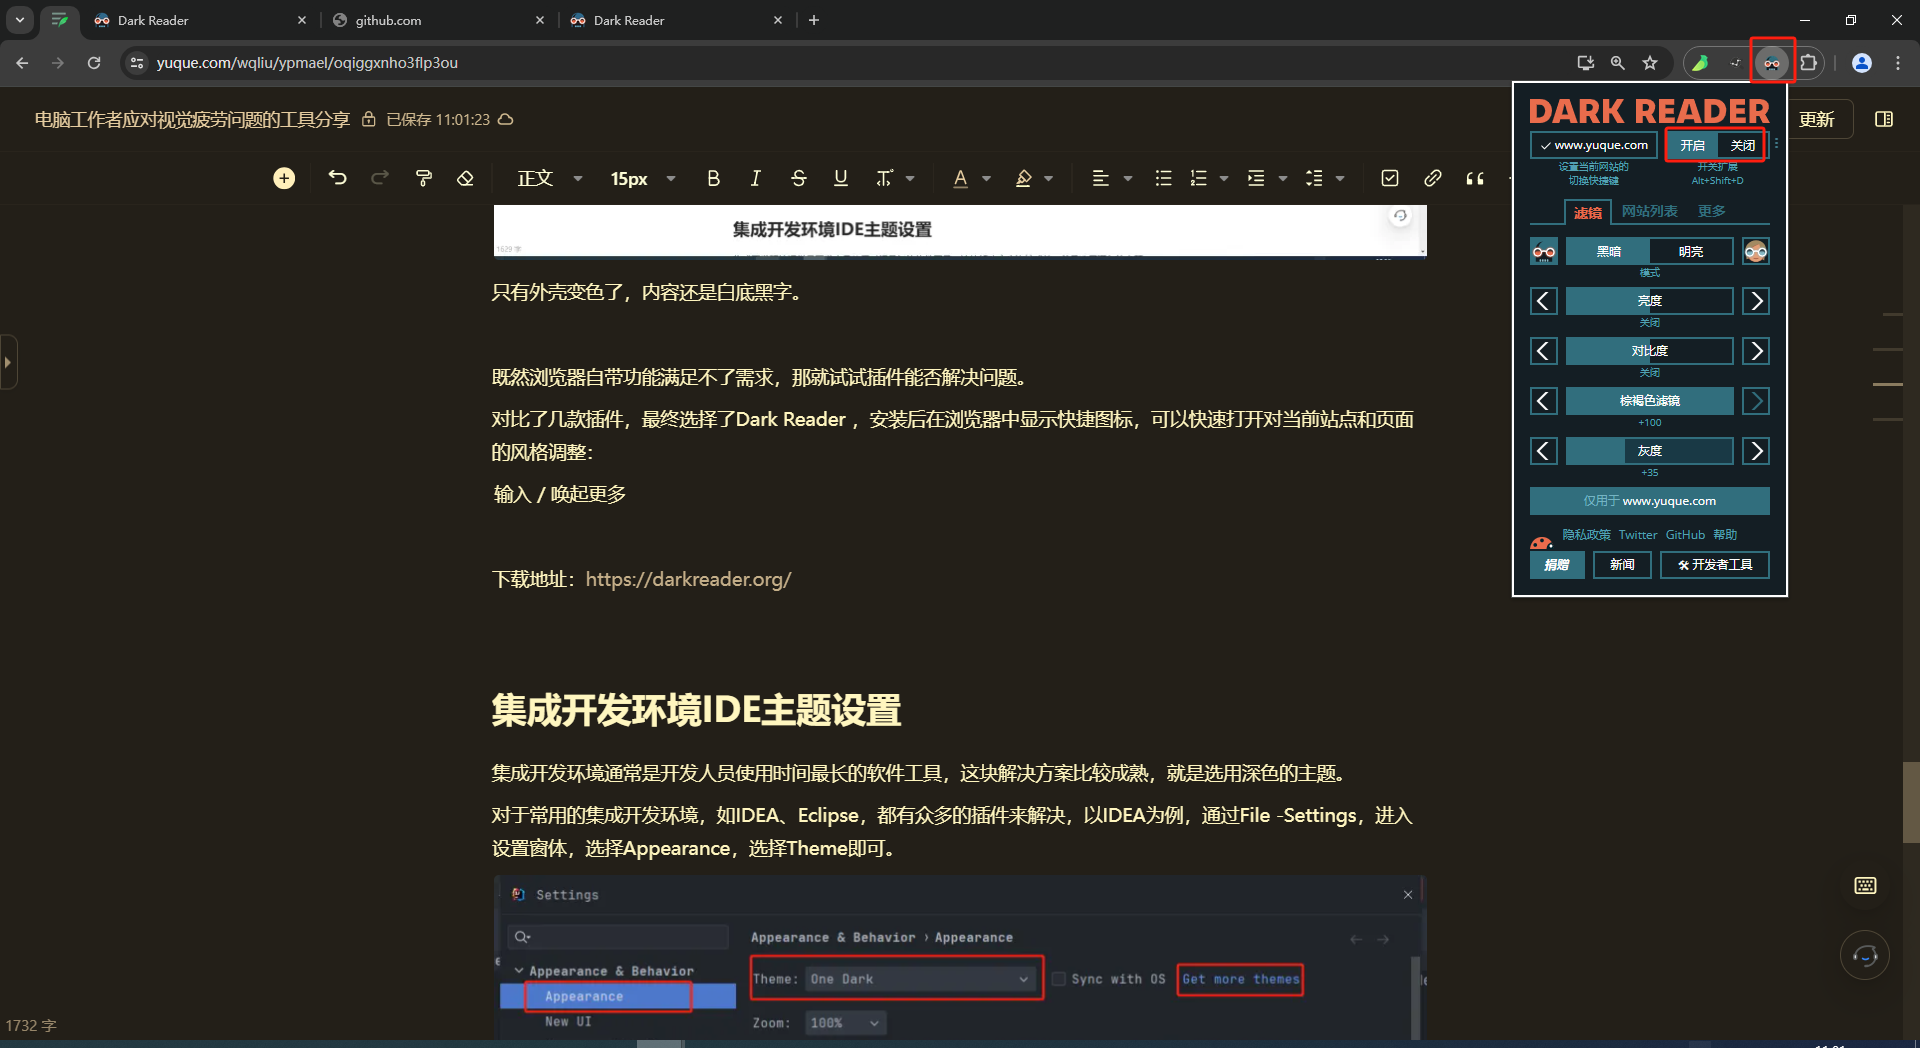This screenshot has width=1920, height=1048.
Task: Insert a task checkbox item
Action: [x=1390, y=178]
